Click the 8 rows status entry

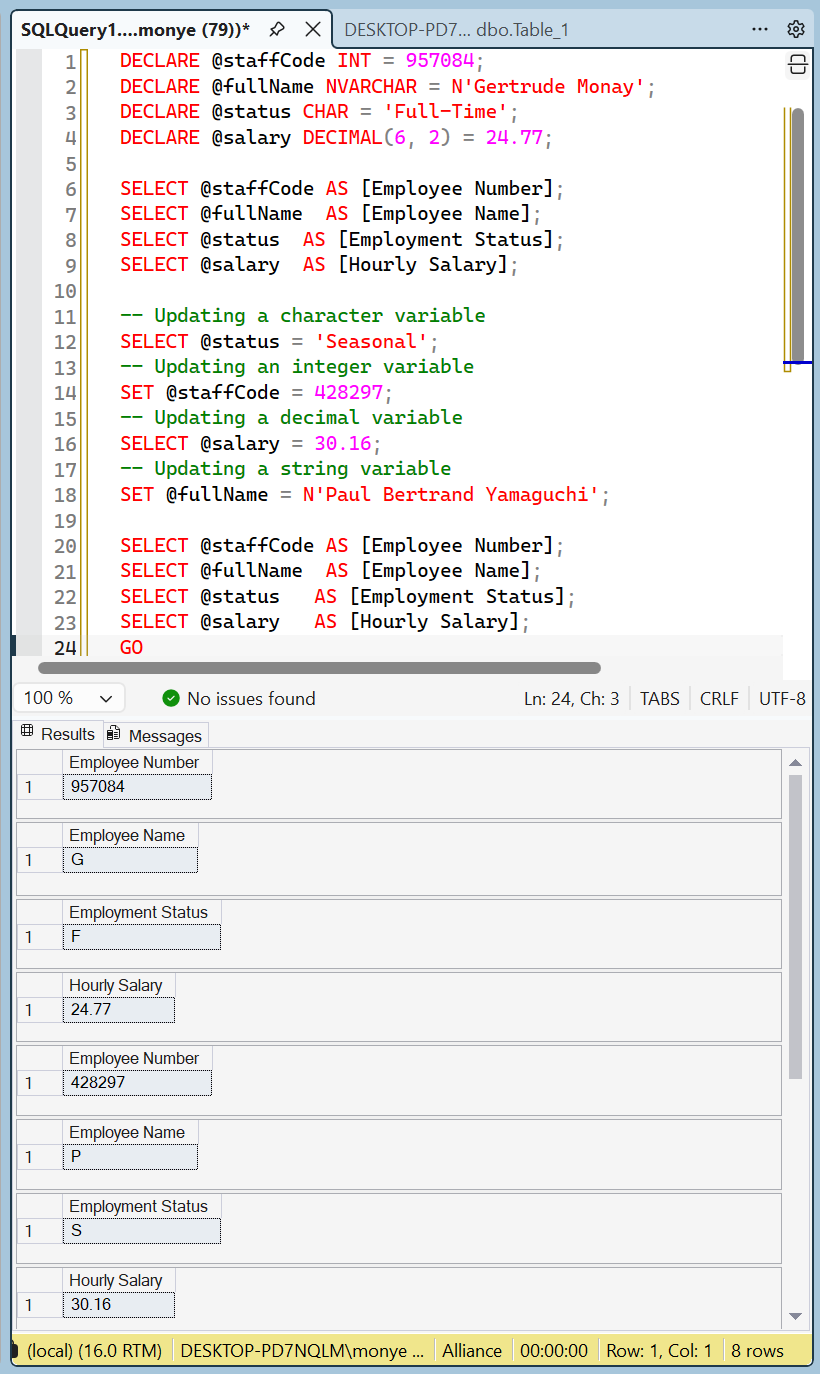click(757, 1351)
